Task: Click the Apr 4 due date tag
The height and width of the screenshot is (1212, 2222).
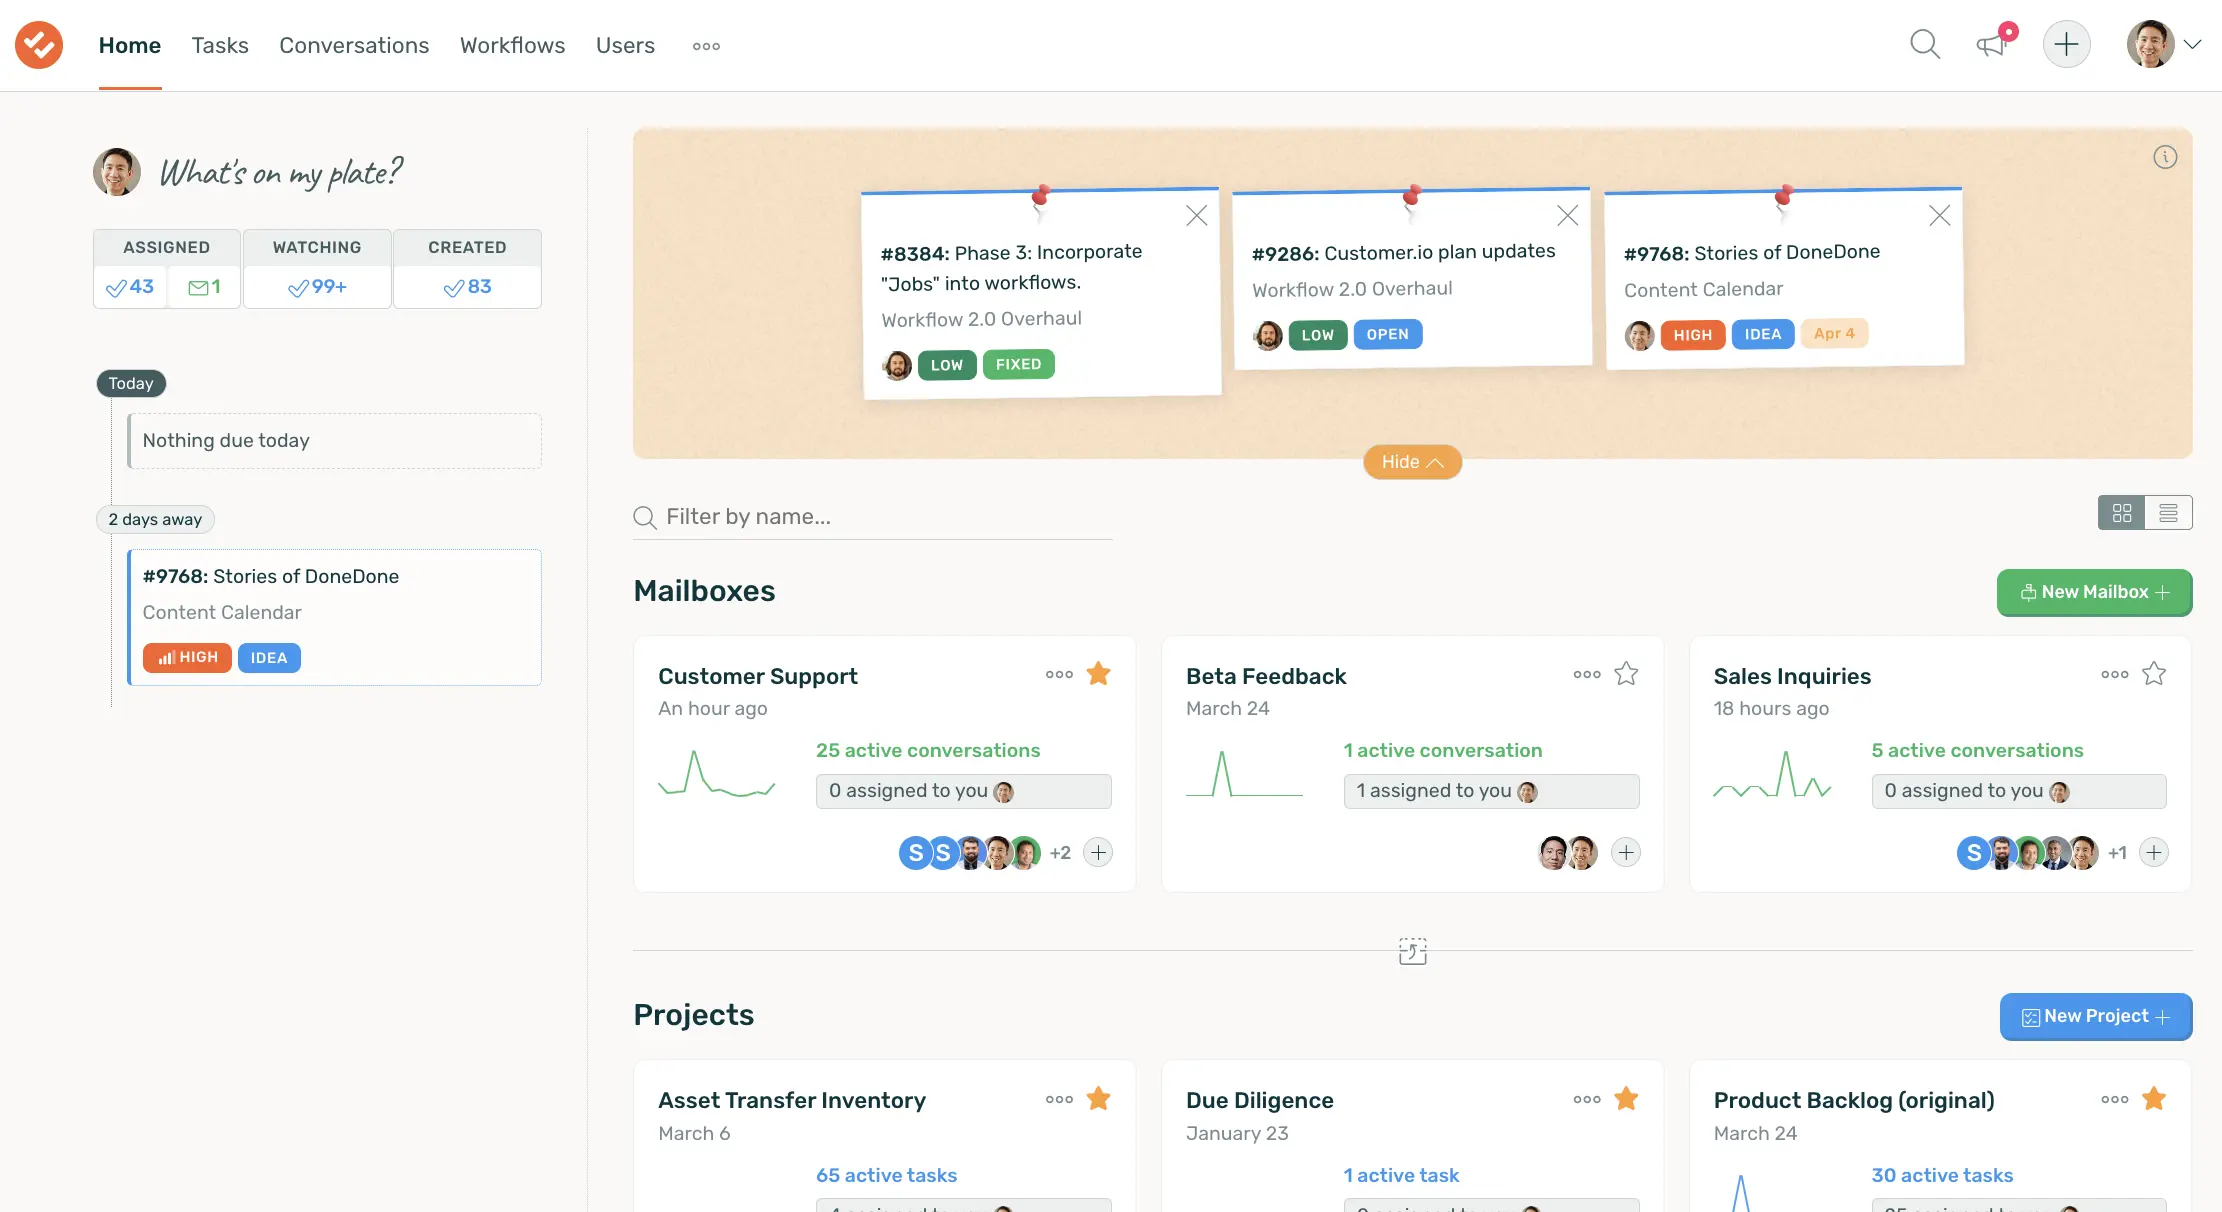Action: (1834, 334)
